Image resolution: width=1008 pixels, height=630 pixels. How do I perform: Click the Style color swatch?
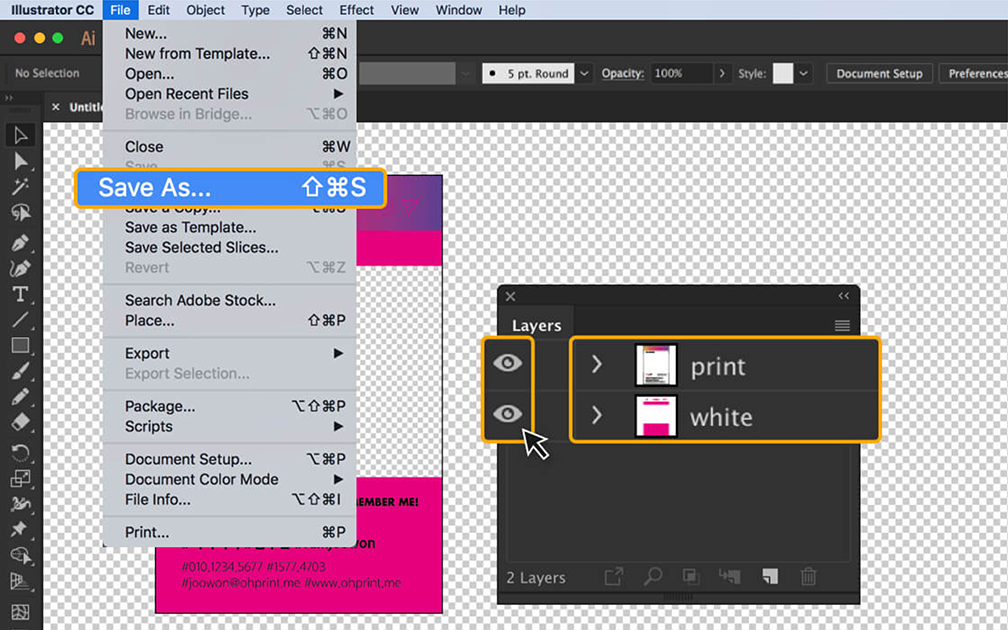[783, 74]
